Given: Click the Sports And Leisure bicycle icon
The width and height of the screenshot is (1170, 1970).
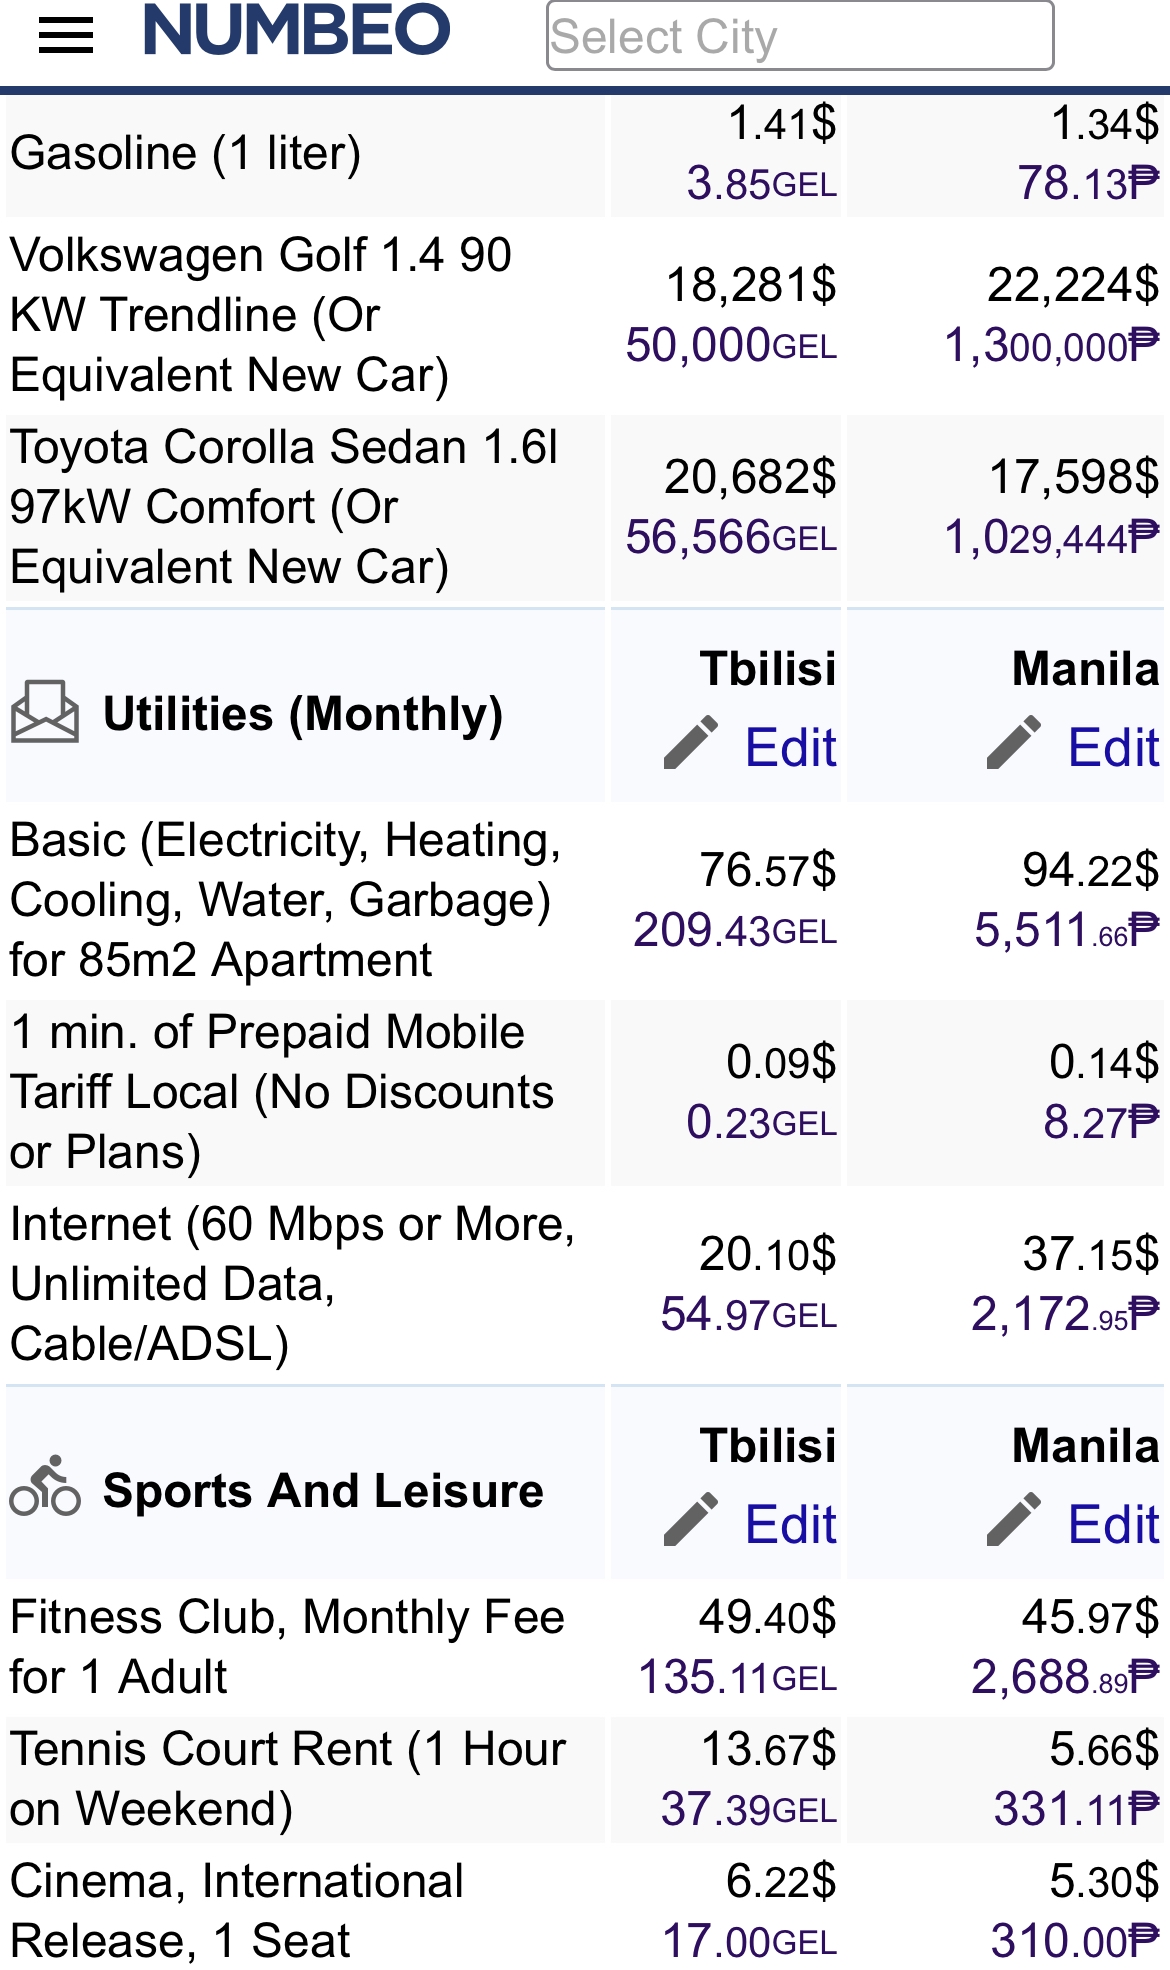Looking at the screenshot, I should click(45, 1487).
